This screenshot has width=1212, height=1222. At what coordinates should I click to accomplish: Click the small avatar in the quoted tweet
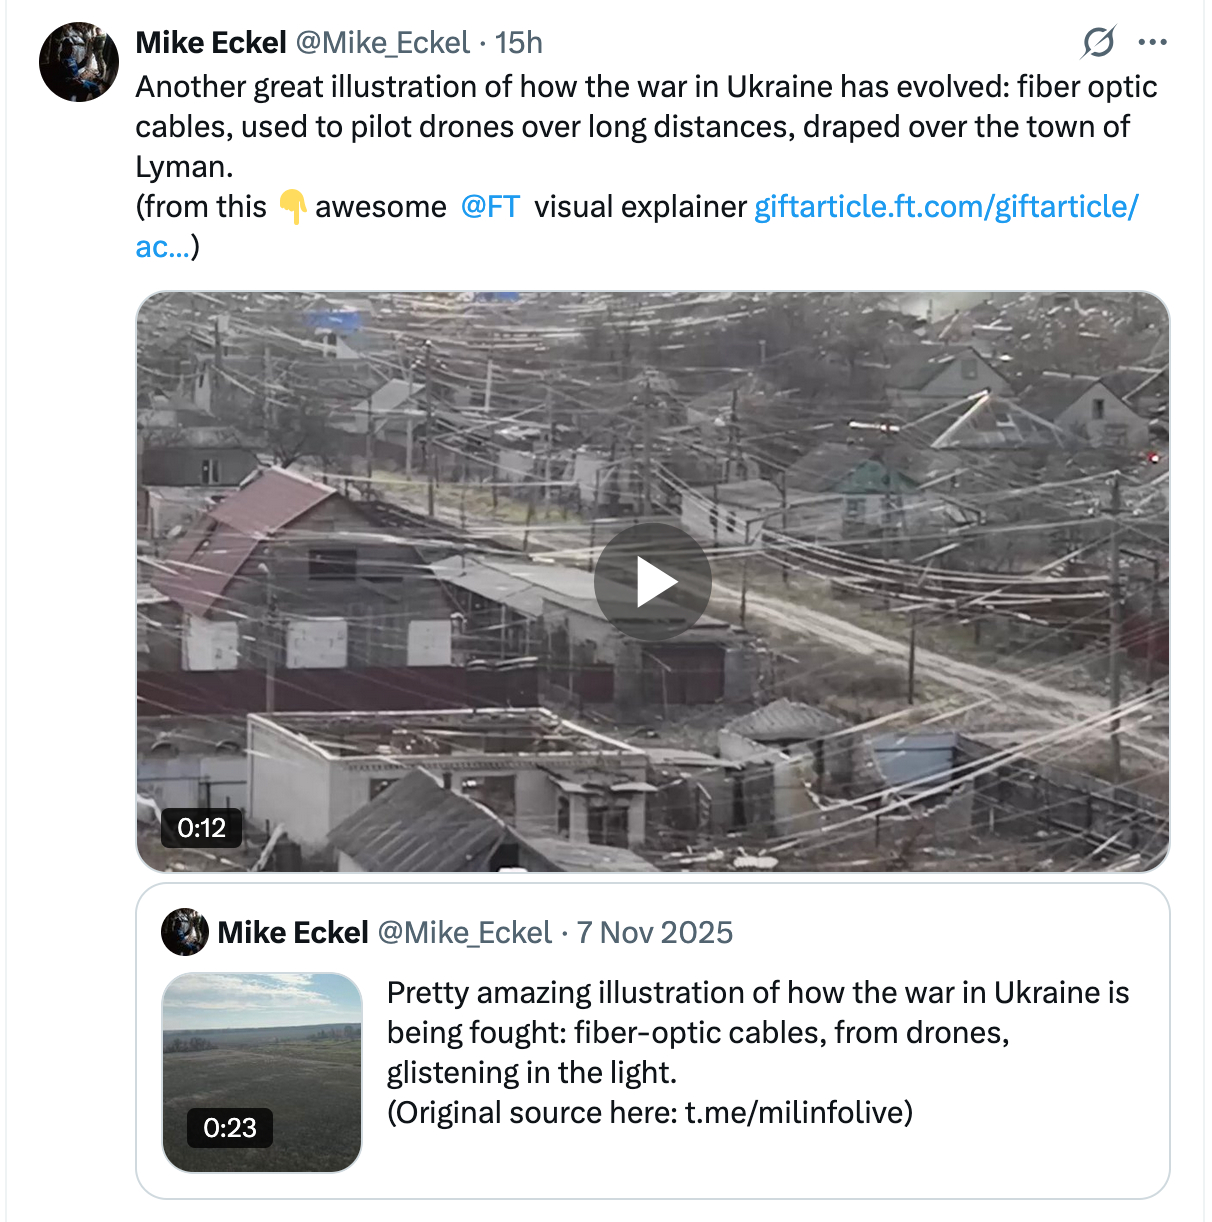point(184,932)
